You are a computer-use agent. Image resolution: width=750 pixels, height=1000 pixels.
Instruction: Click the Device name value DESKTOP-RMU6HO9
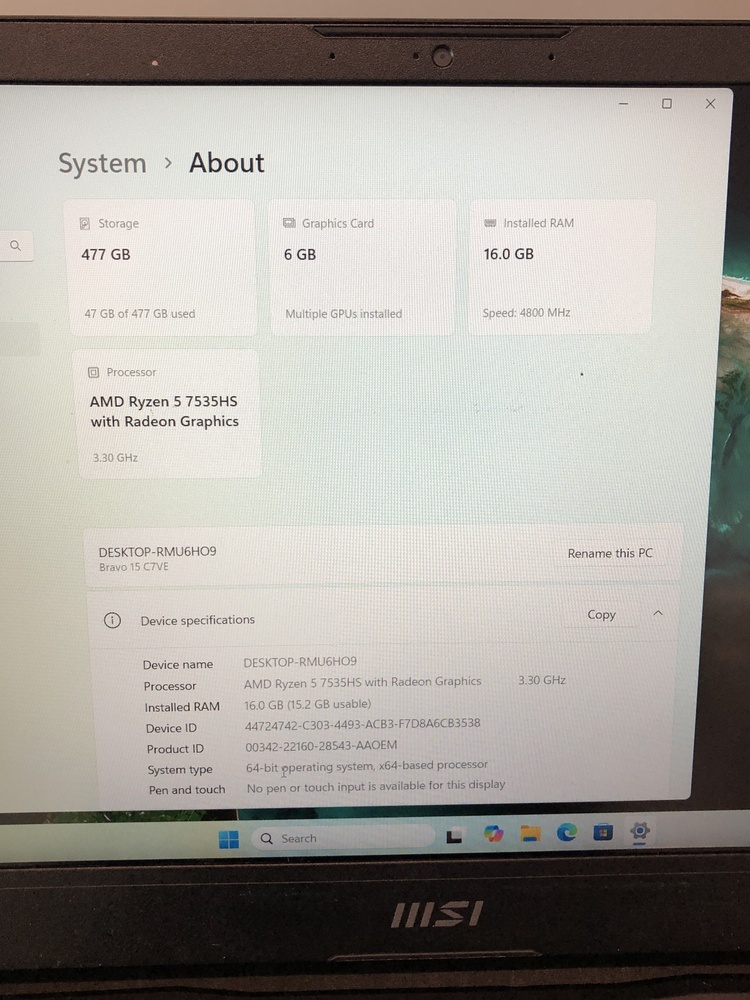[300, 662]
